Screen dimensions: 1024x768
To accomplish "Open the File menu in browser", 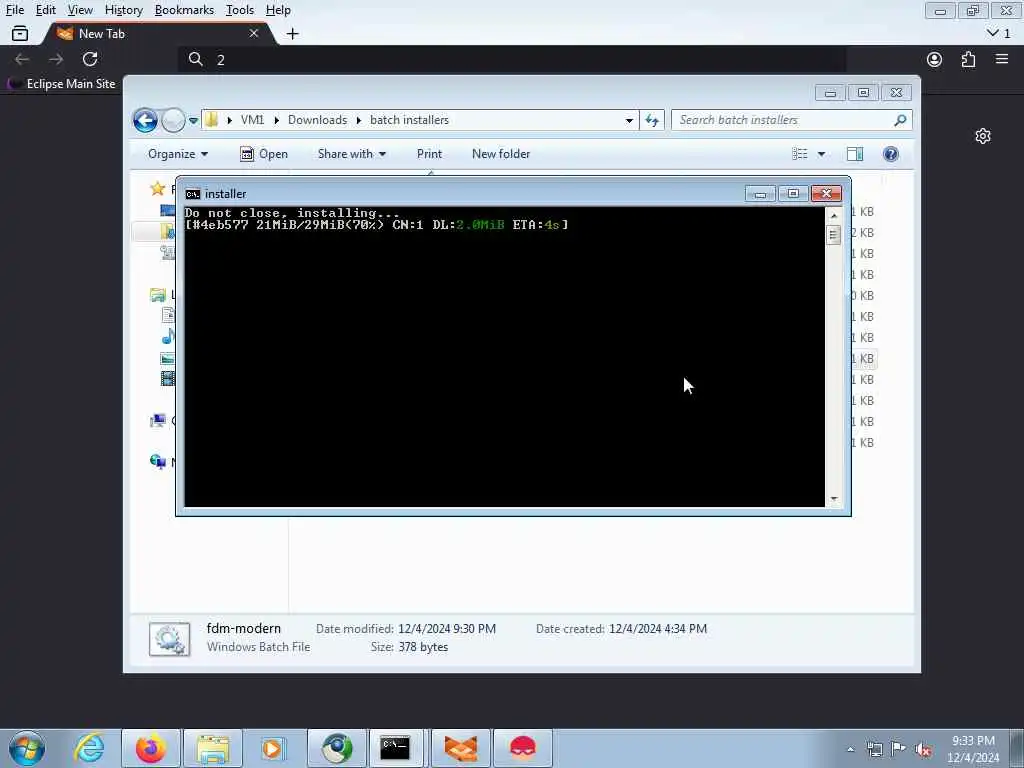I will (x=14, y=10).
